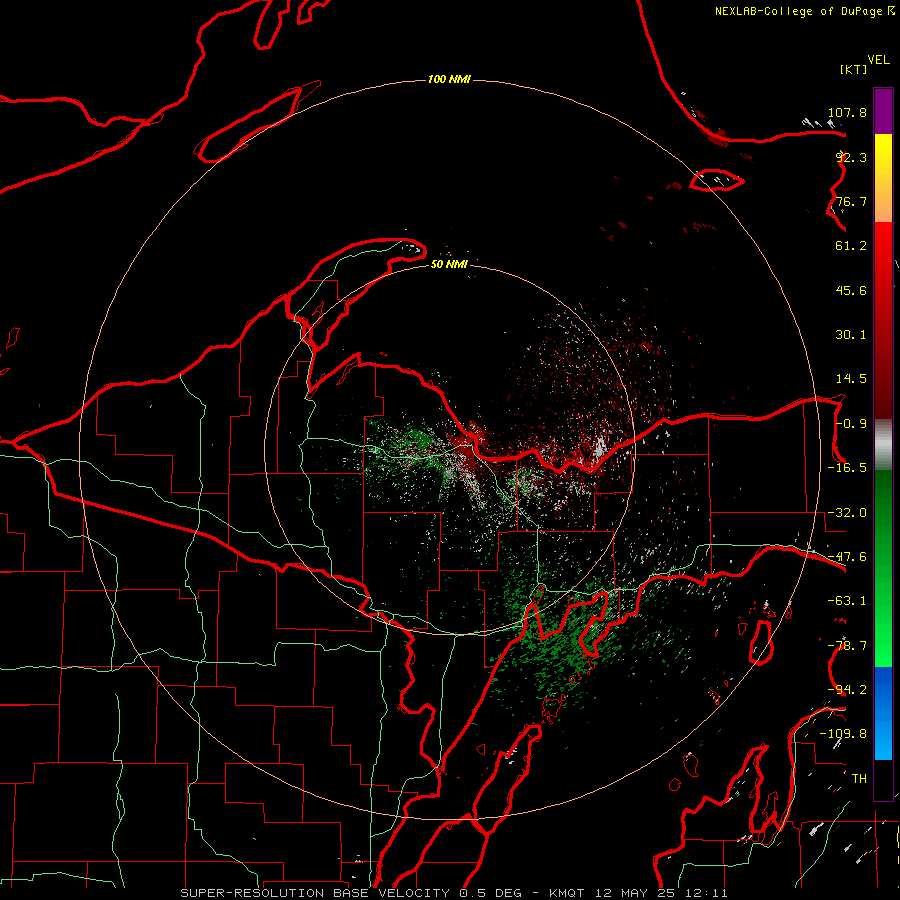Select the -63.1 velocity scale value

pyautogui.click(x=847, y=601)
